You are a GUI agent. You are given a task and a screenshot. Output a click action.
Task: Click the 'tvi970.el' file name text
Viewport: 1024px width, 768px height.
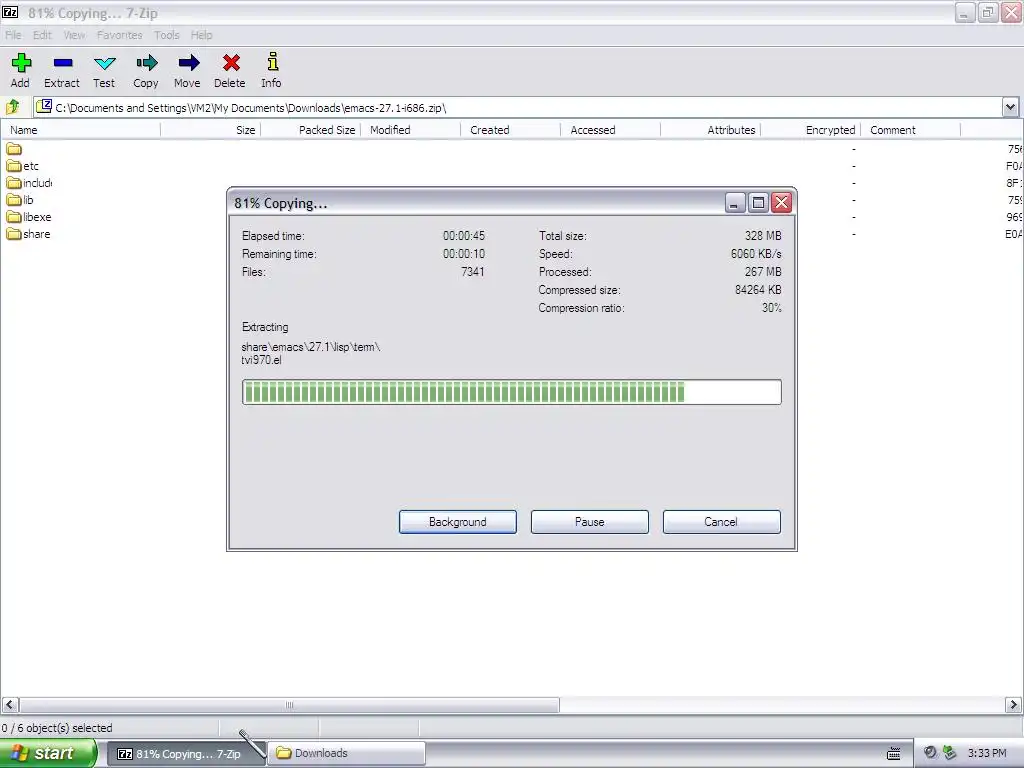(x=261, y=360)
